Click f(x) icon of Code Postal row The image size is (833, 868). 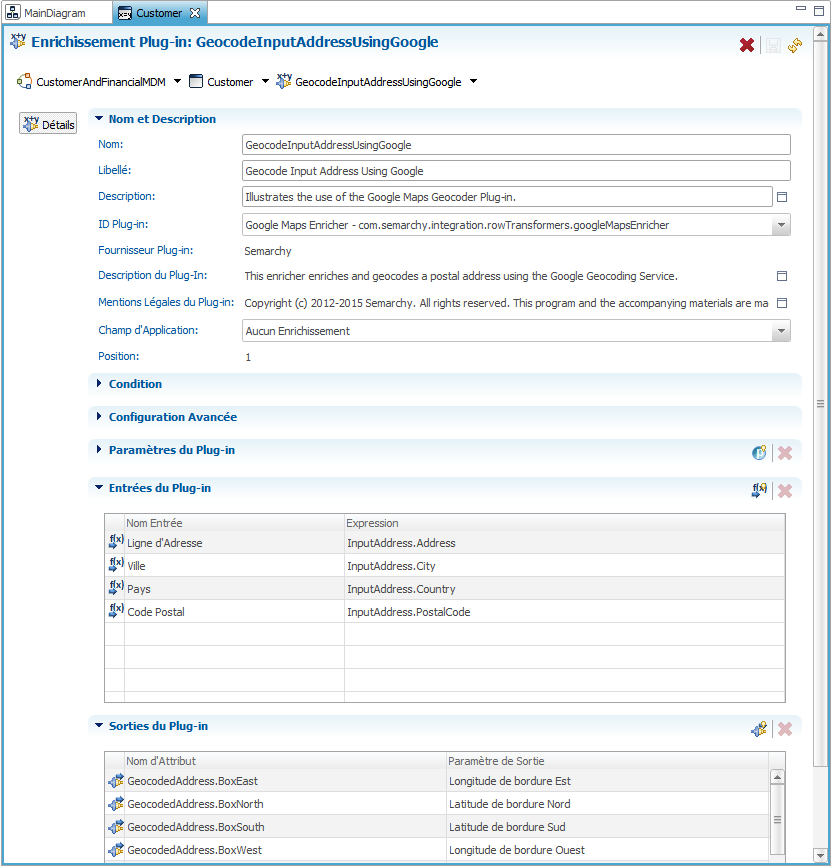pyautogui.click(x=116, y=611)
